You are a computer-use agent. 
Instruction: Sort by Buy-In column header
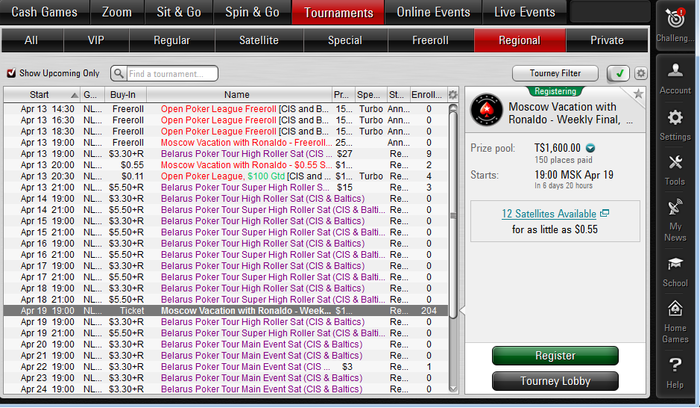click(x=123, y=95)
